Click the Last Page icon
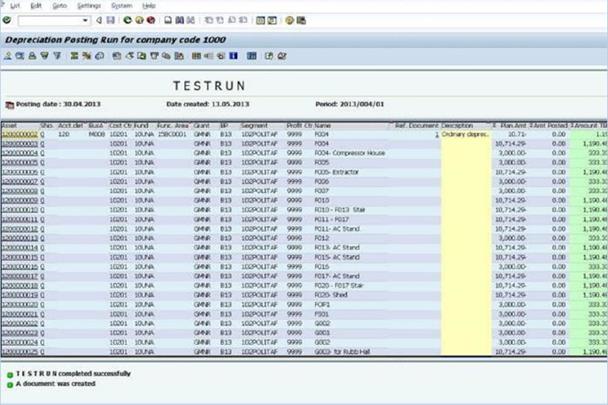This screenshot has width=608, height=405. 244,20
